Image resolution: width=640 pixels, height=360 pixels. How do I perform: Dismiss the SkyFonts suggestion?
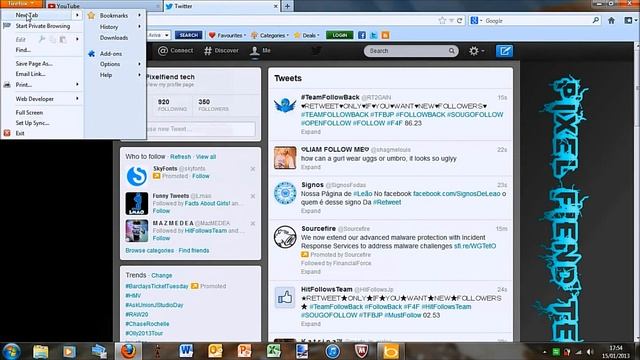click(253, 169)
